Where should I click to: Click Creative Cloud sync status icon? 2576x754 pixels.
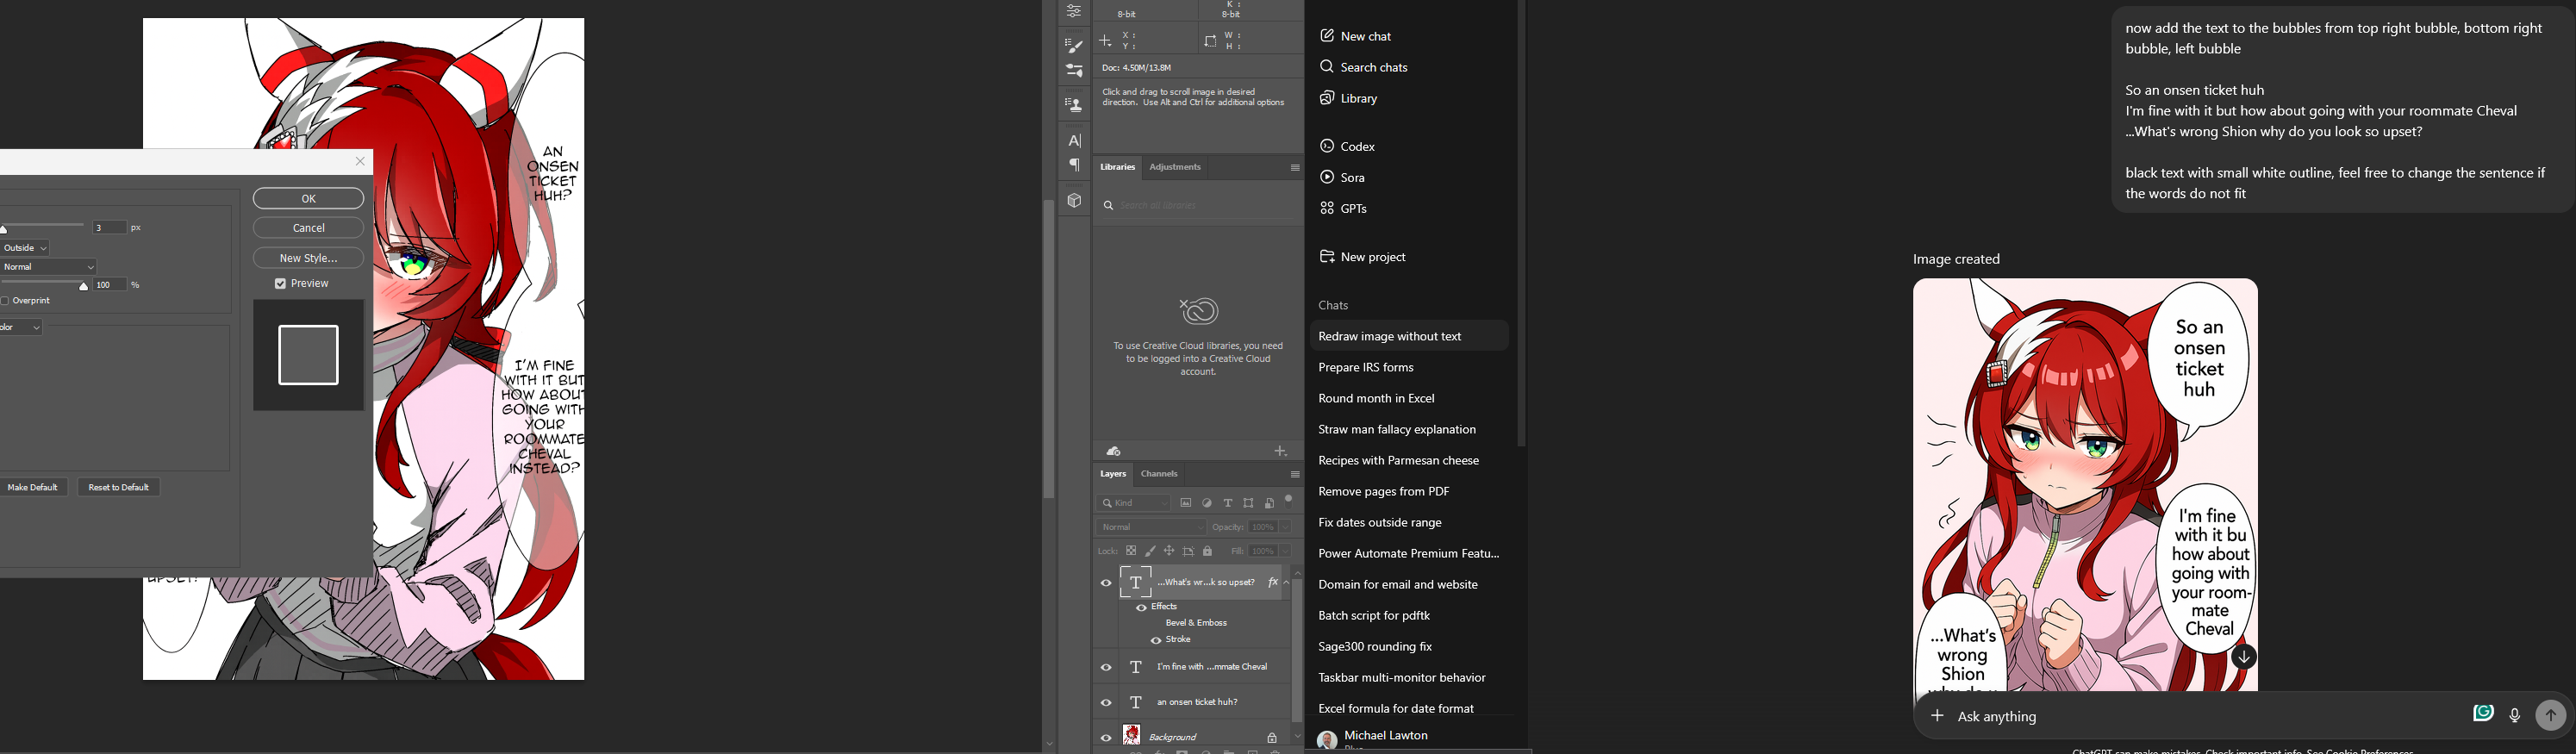pos(1114,451)
